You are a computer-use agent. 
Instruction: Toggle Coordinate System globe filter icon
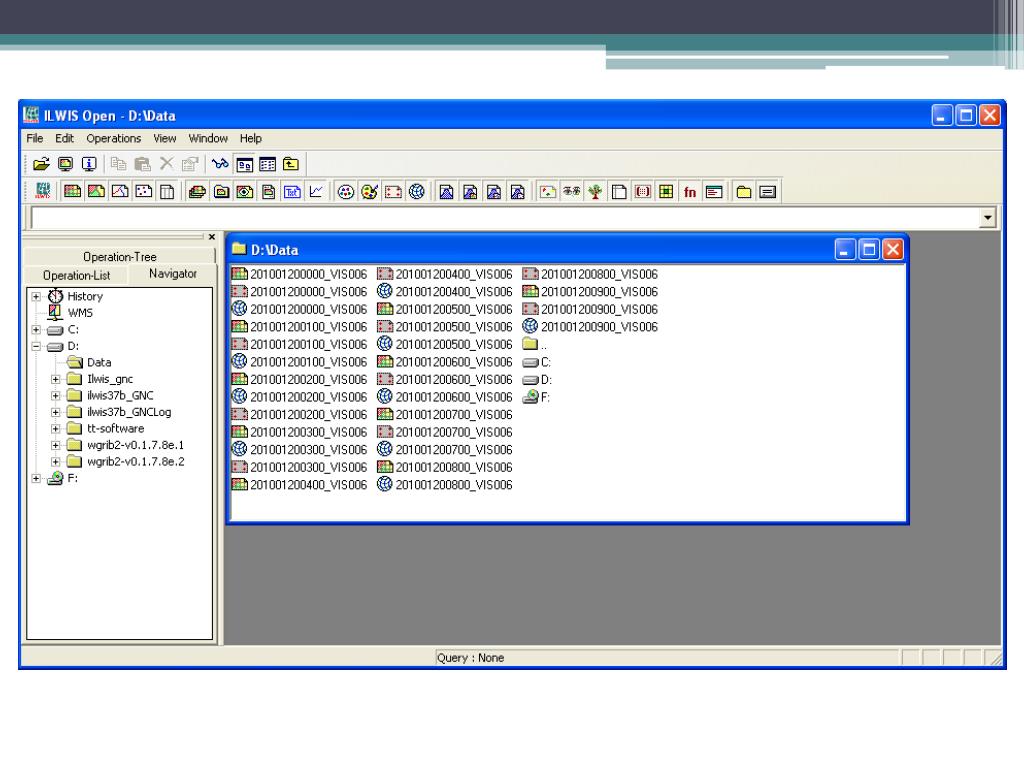(x=417, y=191)
